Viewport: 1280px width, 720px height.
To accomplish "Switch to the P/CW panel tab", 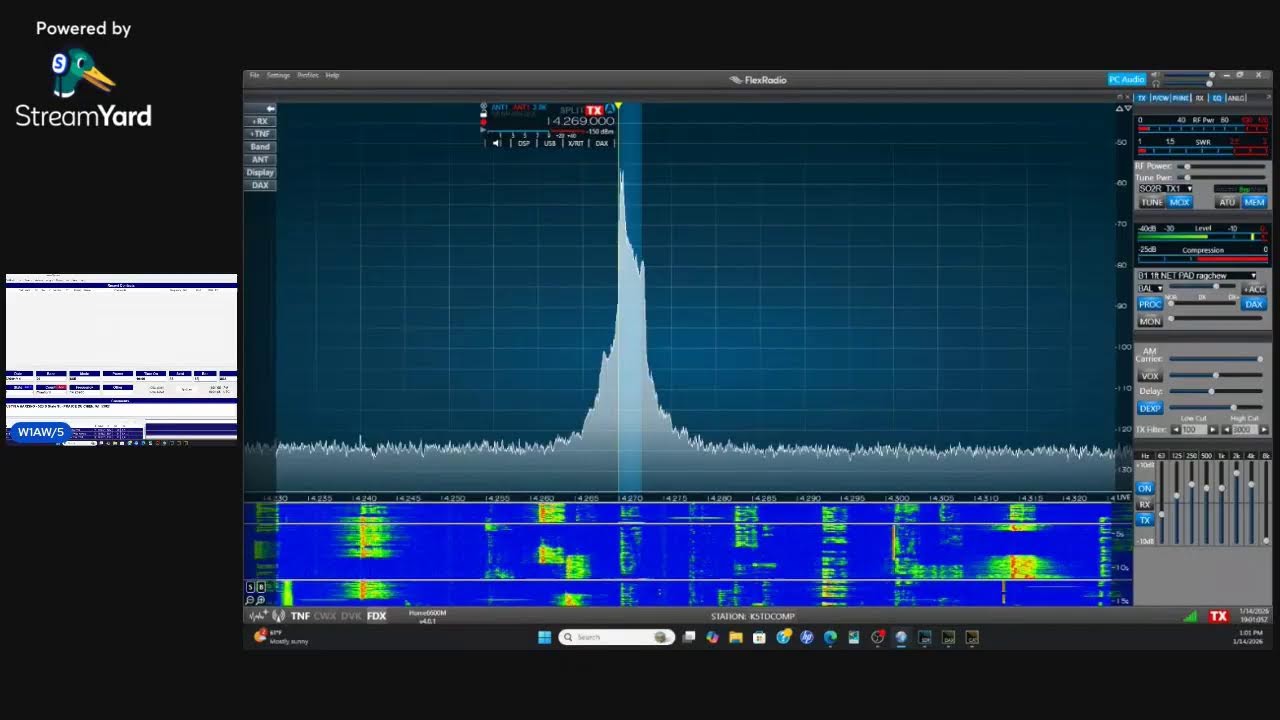I will pos(1160,98).
